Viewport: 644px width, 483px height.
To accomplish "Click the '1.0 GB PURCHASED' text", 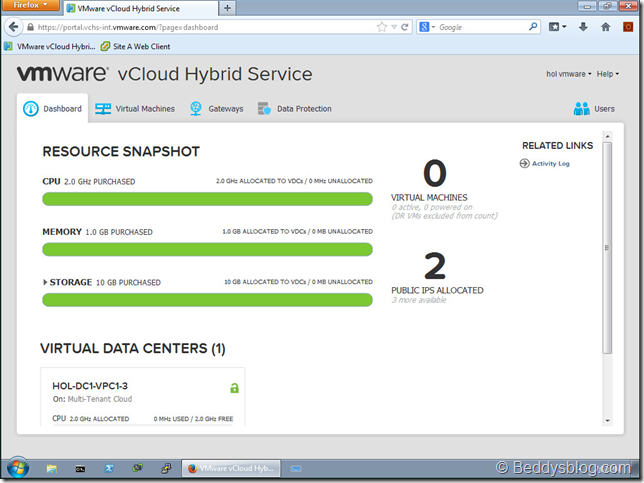I will [x=119, y=232].
